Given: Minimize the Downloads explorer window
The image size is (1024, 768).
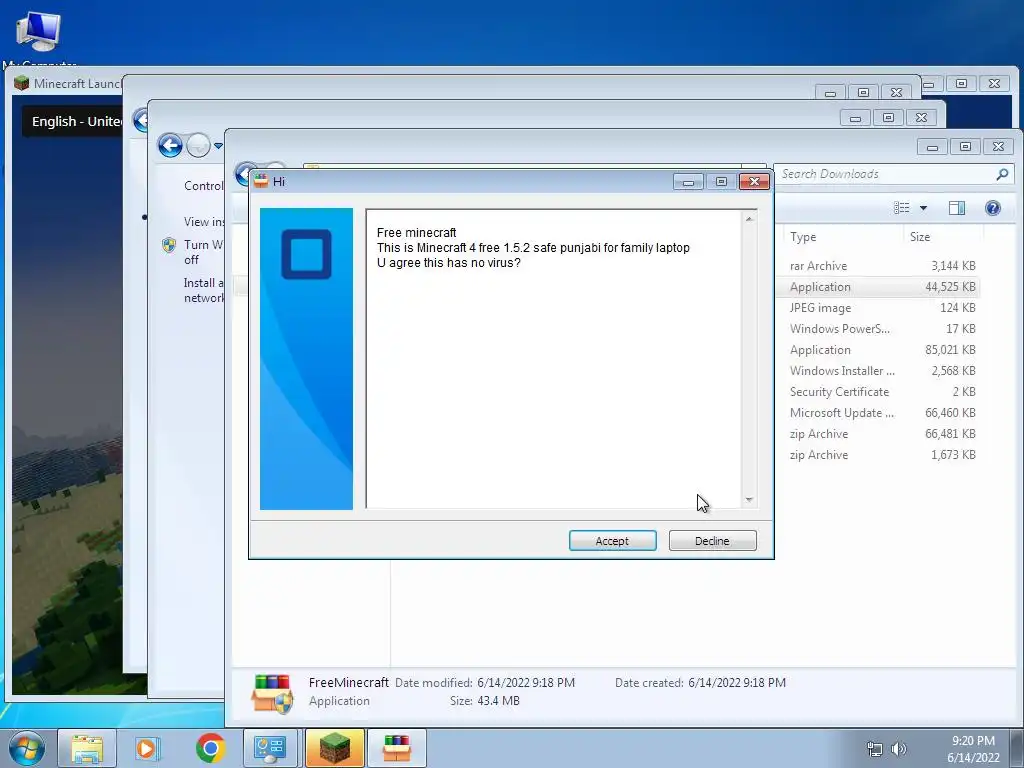Looking at the screenshot, I should 932,146.
